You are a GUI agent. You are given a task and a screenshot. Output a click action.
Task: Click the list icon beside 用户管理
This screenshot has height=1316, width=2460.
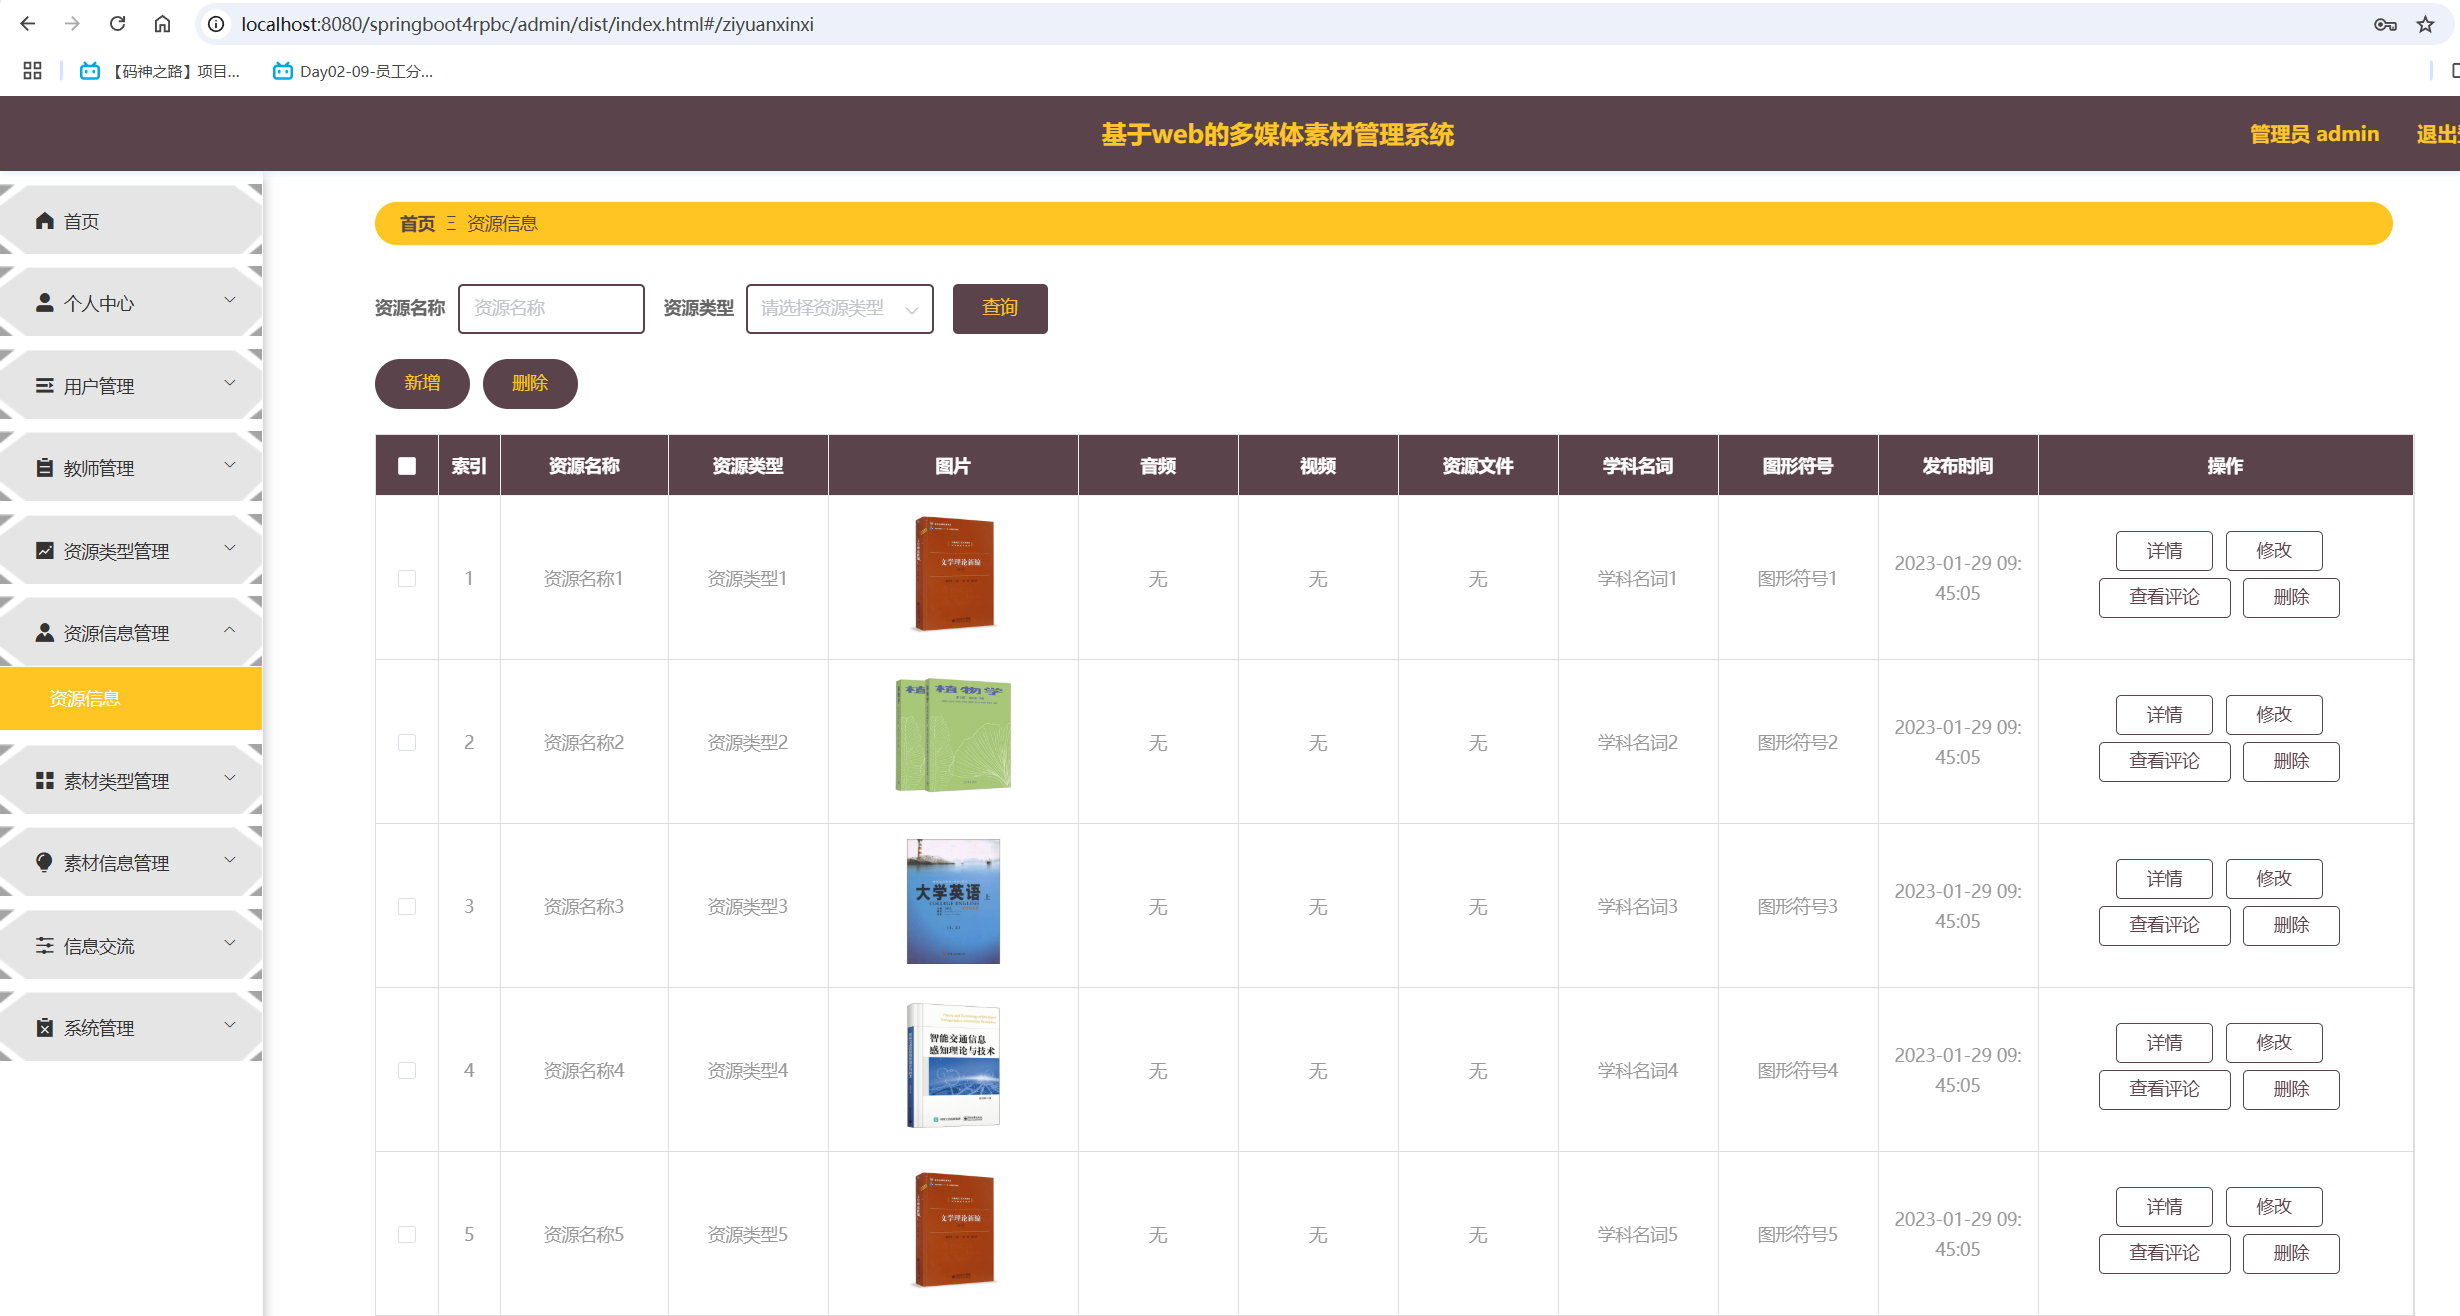(x=44, y=386)
